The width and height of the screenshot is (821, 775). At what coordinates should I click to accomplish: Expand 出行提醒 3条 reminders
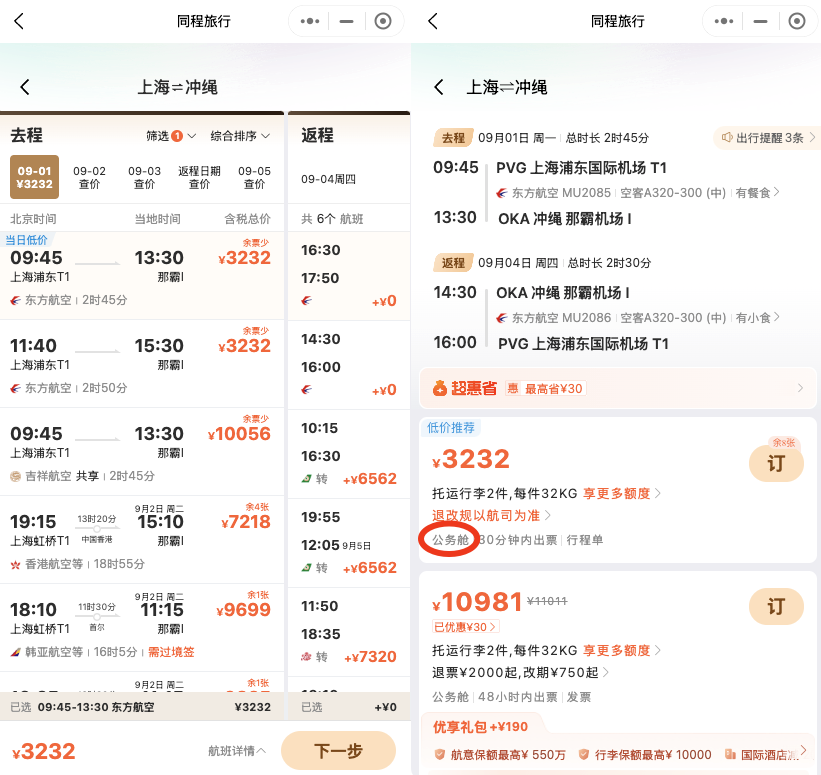click(x=767, y=138)
